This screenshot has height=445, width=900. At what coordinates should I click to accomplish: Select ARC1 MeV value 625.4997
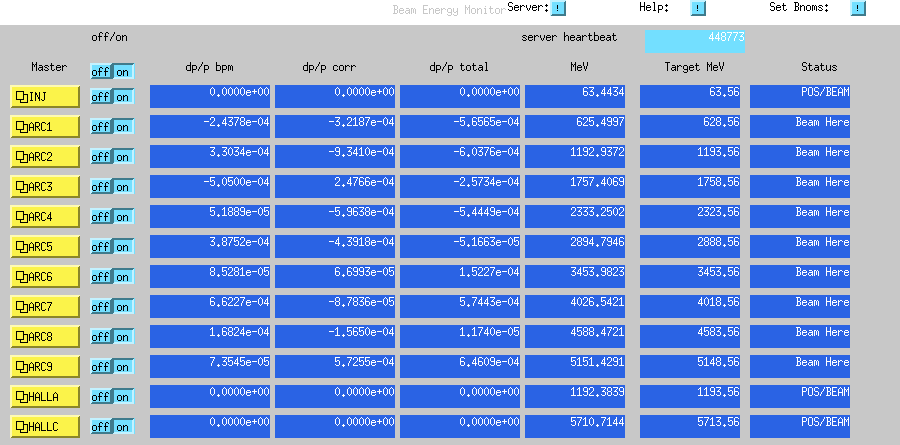pos(575,126)
